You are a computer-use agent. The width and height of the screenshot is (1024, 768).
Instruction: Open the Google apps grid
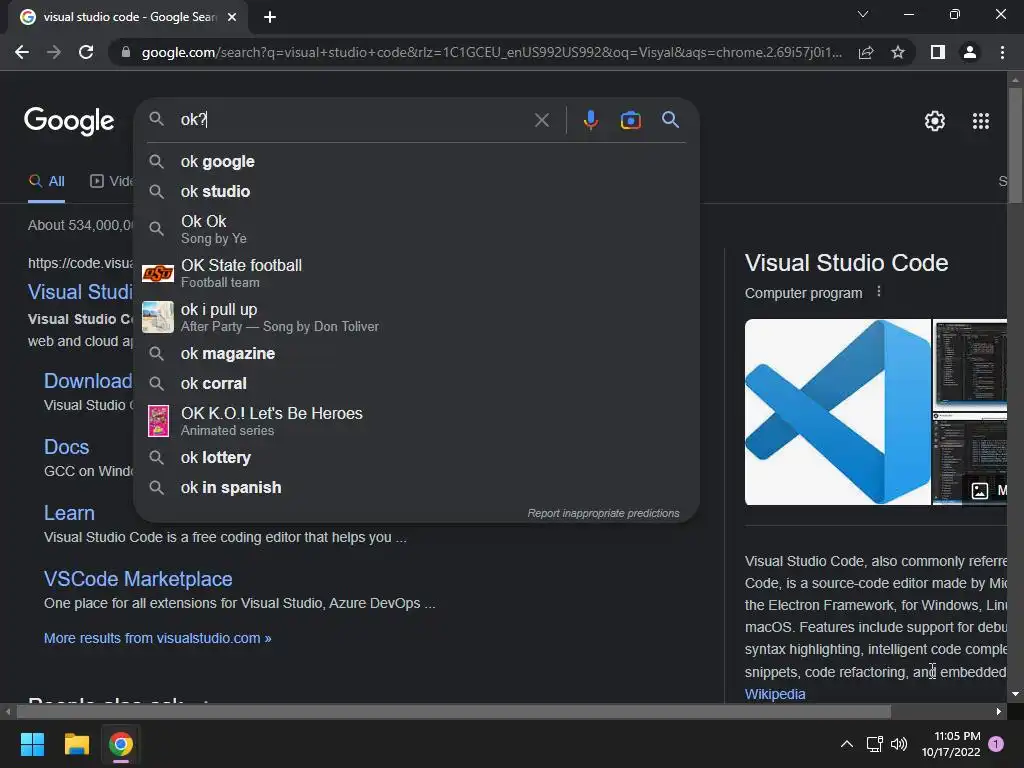coord(980,121)
